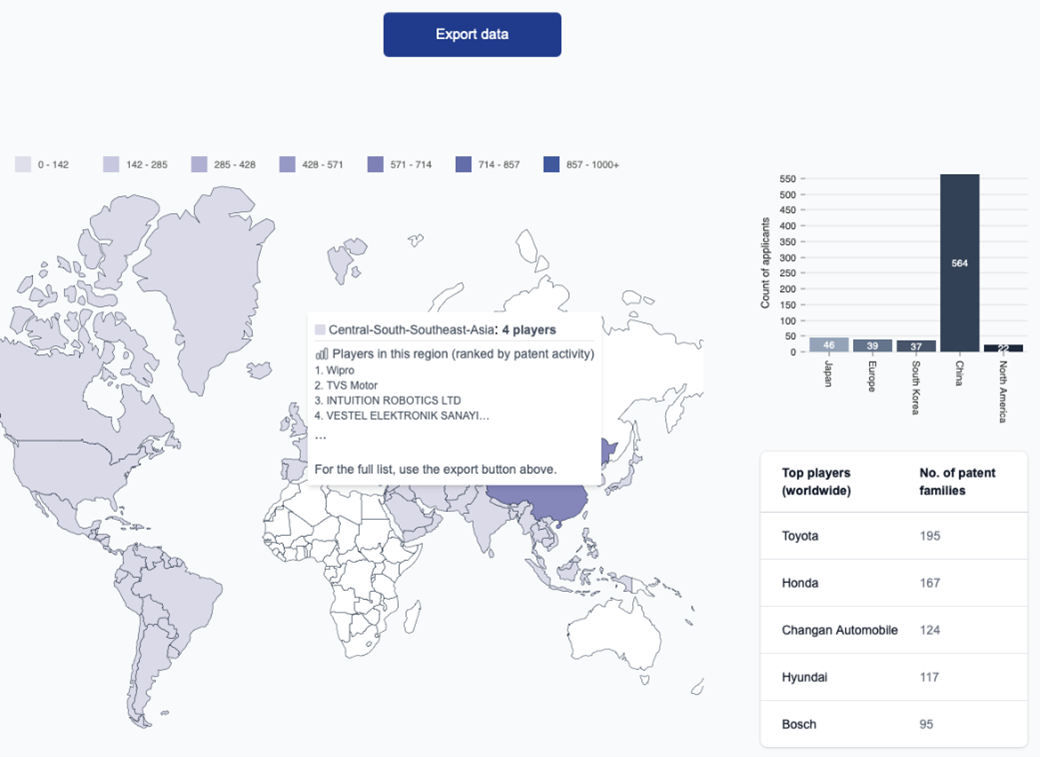Click the China bar showing 564

coord(959,263)
